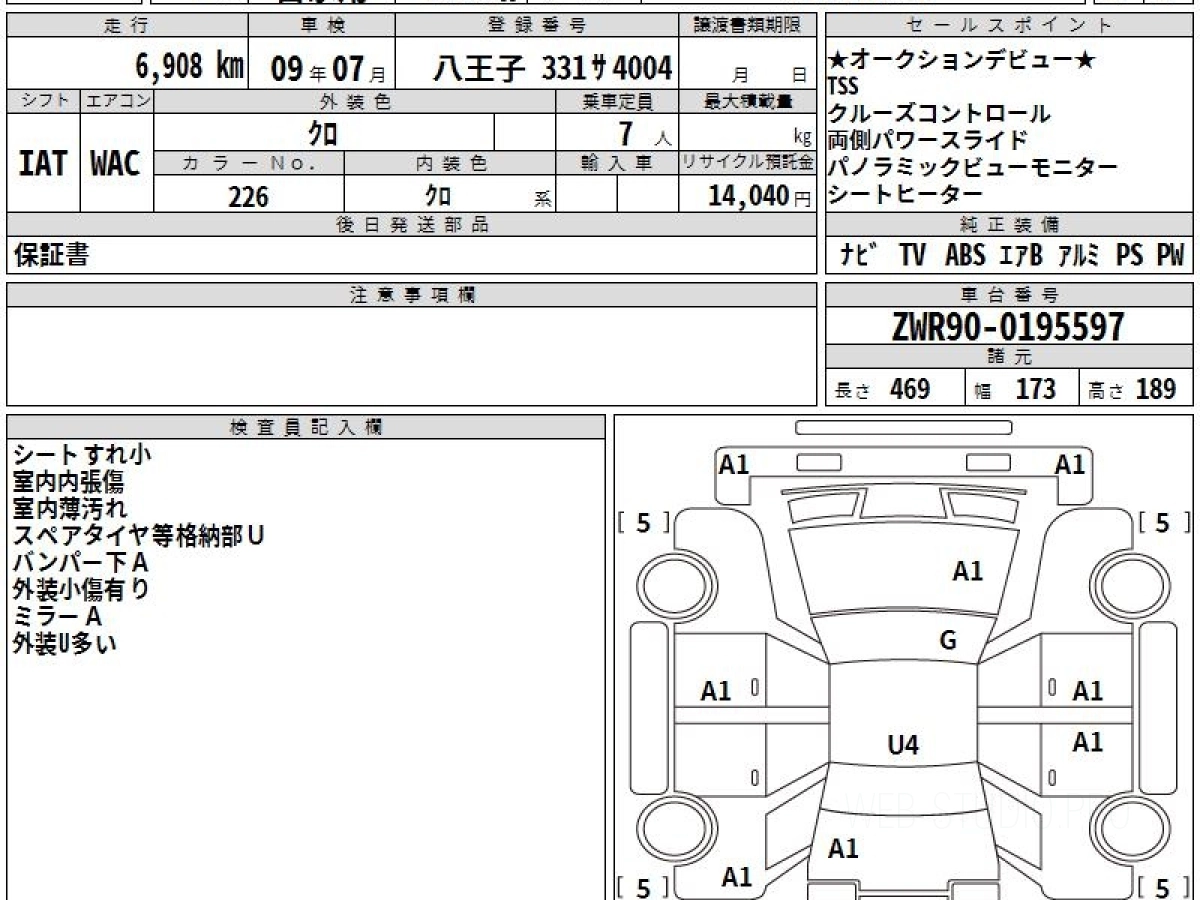Image resolution: width=1200 pixels, height=900 pixels.
Task: Click the G mark on the windshield diagram
Action: tap(948, 641)
